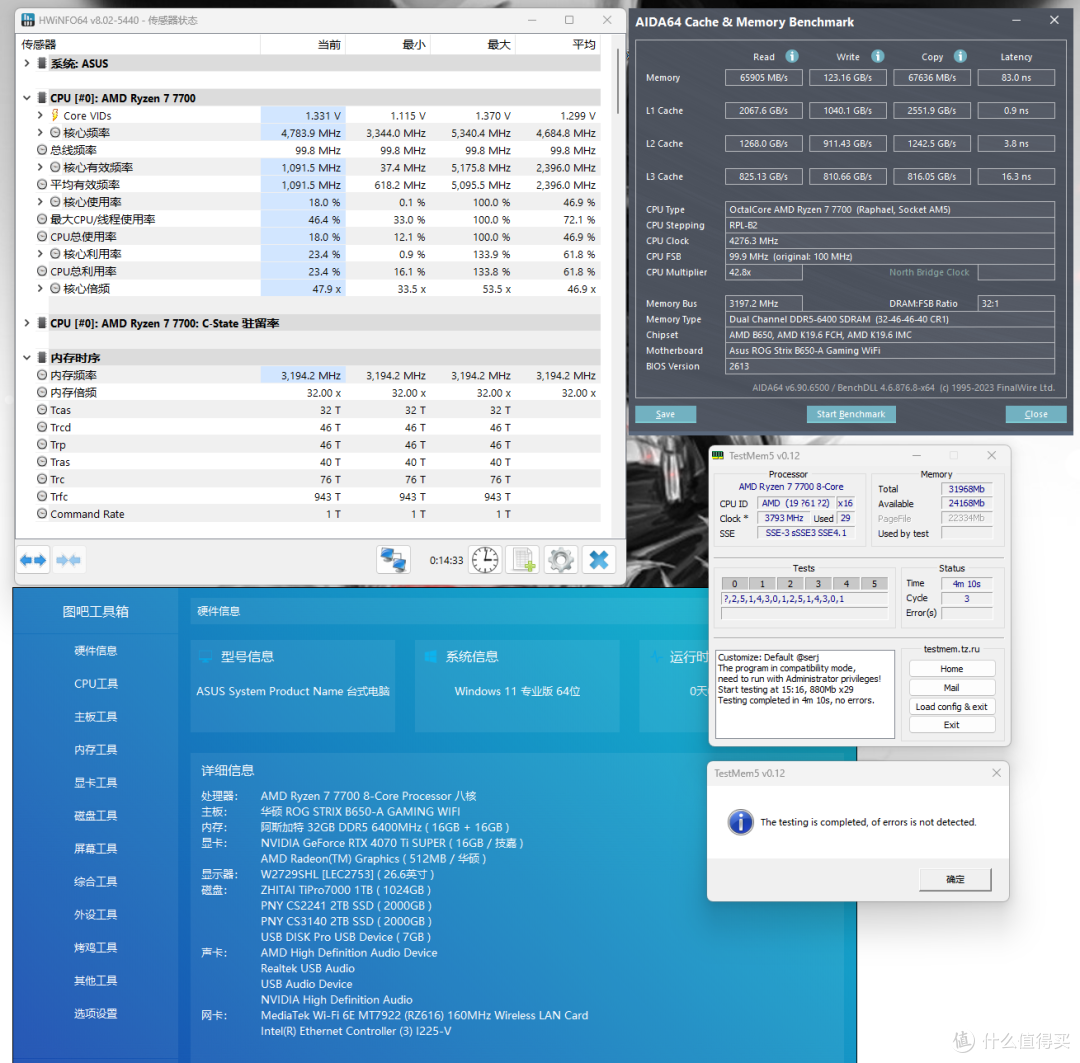1080x1063 pixels.
Task: Click the L3 Cache latency value 16.3 ns
Action: pyautogui.click(x=1016, y=176)
